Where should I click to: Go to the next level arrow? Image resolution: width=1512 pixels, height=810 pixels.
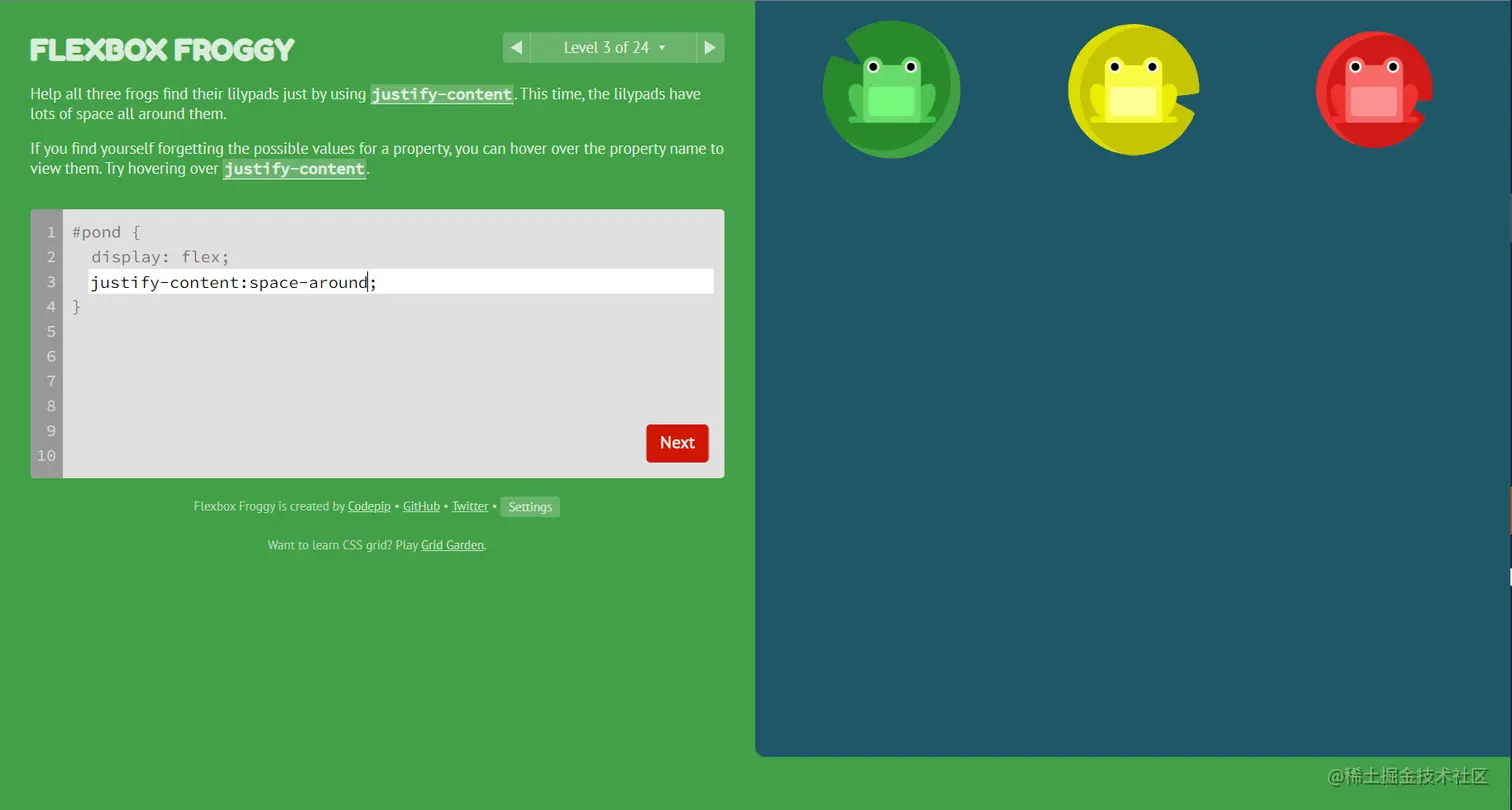(710, 48)
